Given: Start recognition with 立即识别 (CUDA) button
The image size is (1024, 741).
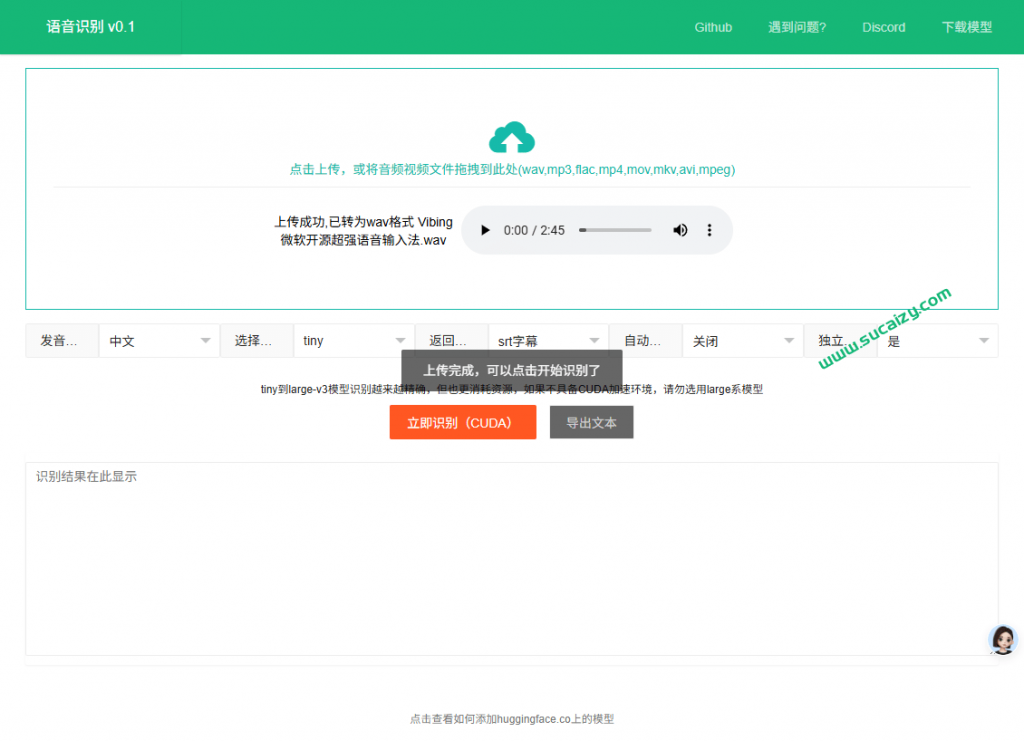Looking at the screenshot, I should click(462, 423).
